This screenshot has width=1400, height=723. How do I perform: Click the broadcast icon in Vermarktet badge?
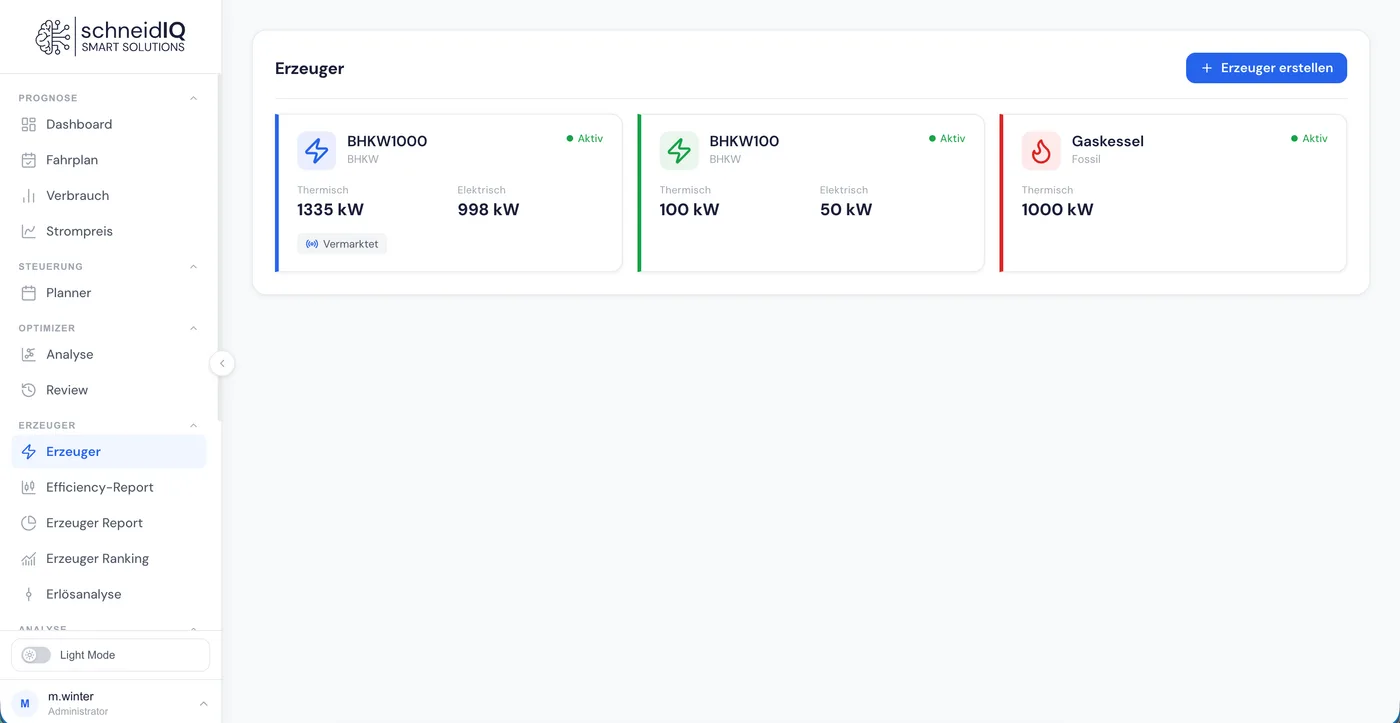pyautogui.click(x=312, y=244)
